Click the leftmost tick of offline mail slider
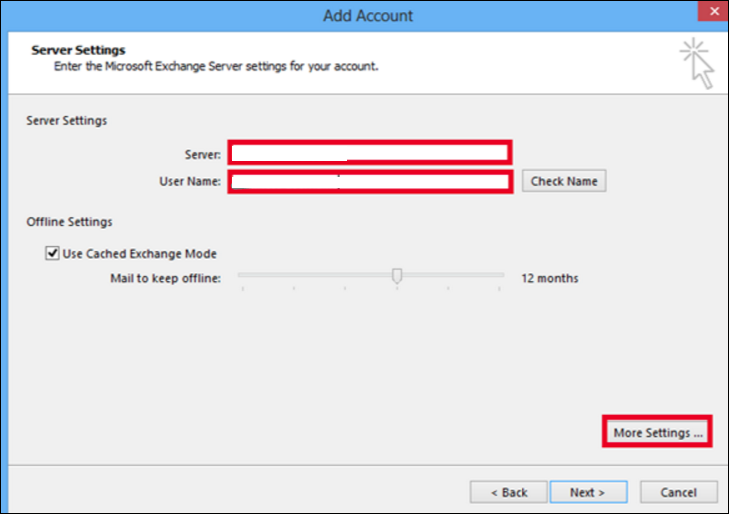This screenshot has width=729, height=514. pyautogui.click(x=243, y=289)
